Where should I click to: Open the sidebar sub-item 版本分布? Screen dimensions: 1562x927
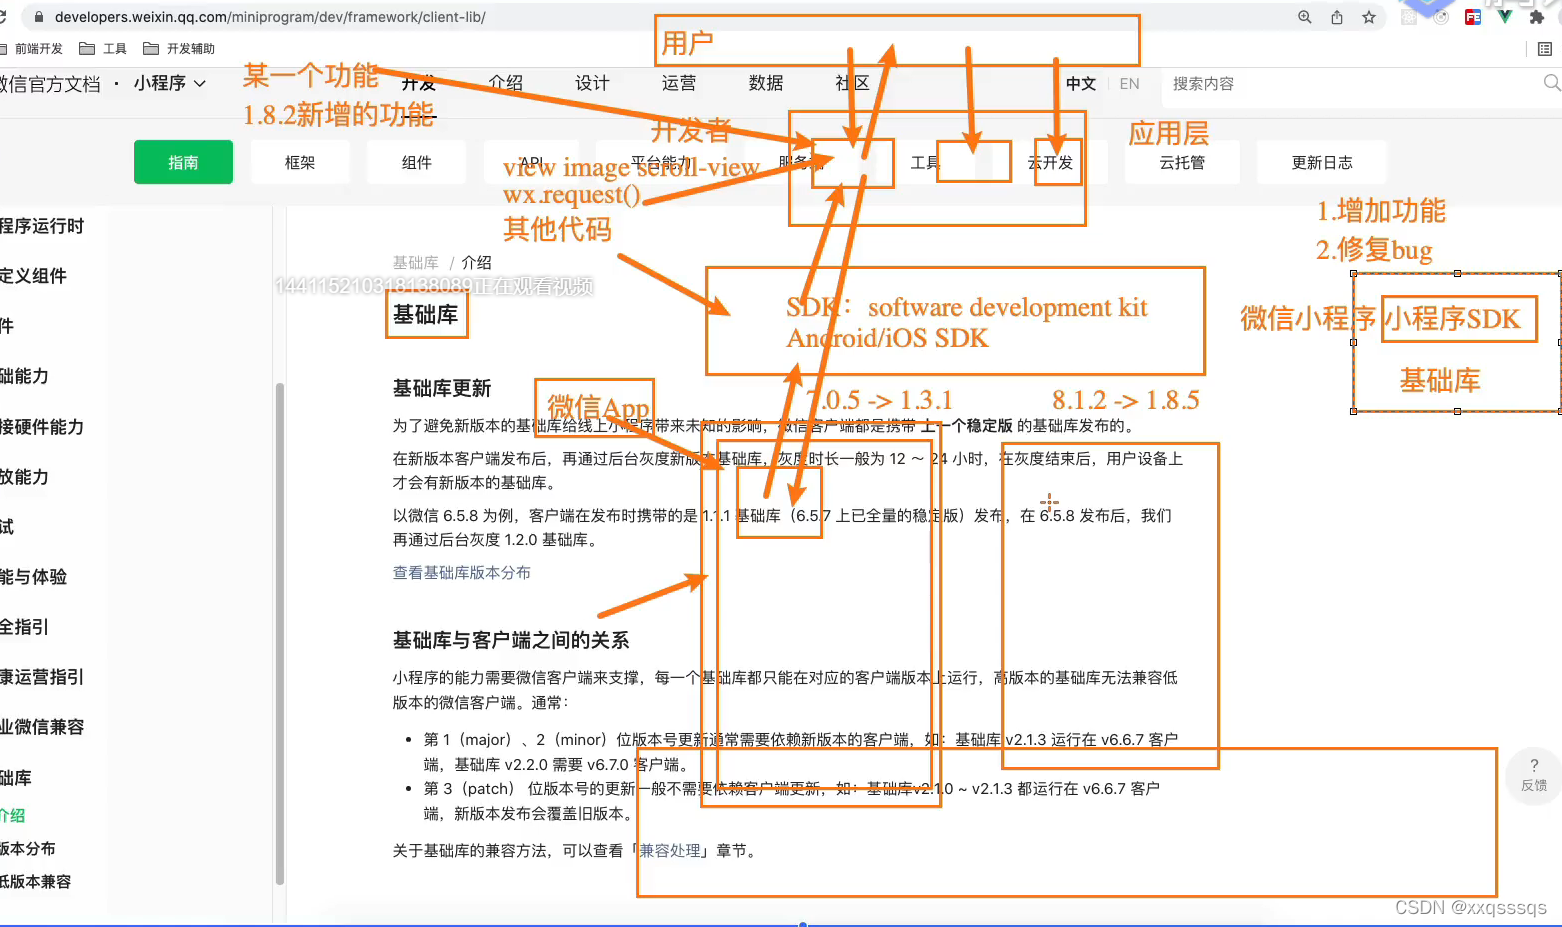(28, 849)
